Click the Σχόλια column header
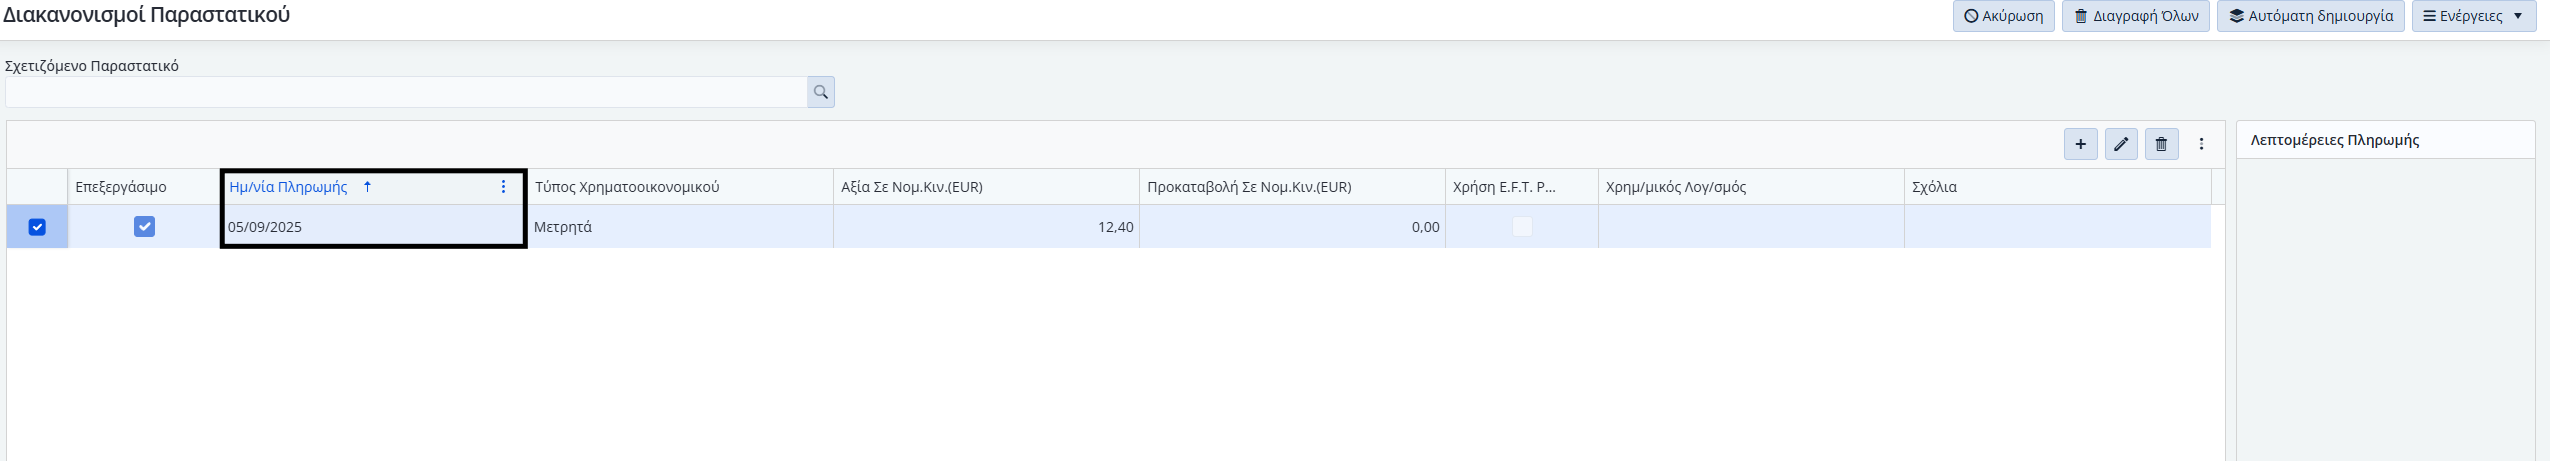The image size is (2550, 461). point(1934,187)
